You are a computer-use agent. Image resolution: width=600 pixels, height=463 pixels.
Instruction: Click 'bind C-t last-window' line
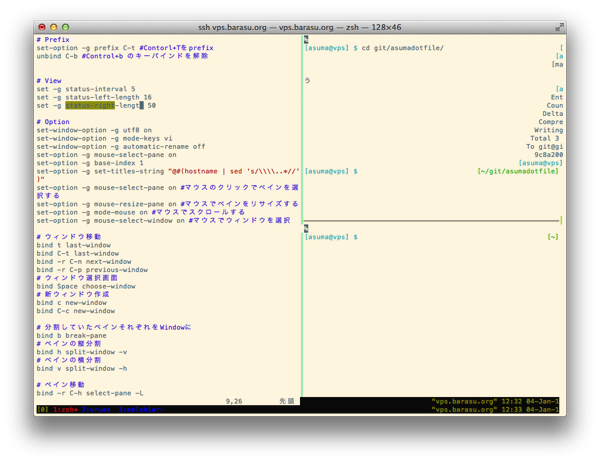coord(78,253)
